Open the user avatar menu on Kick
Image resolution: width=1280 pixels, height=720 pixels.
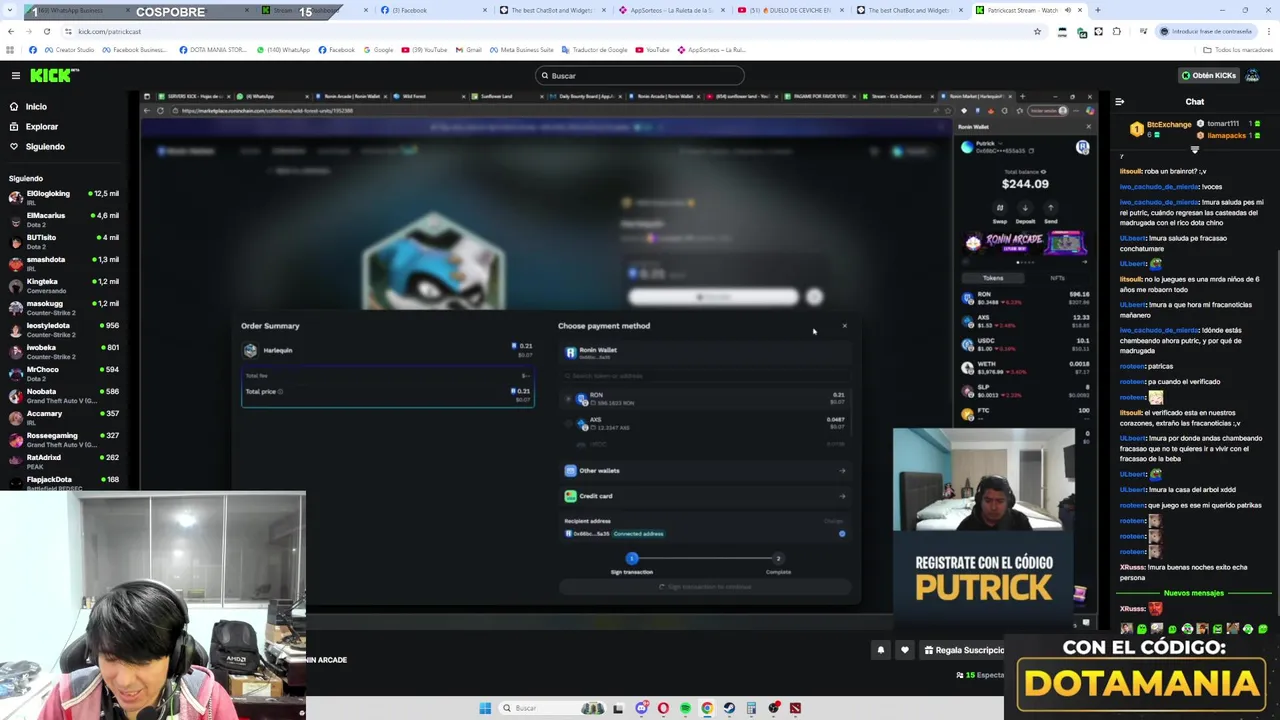pyautogui.click(x=1252, y=75)
